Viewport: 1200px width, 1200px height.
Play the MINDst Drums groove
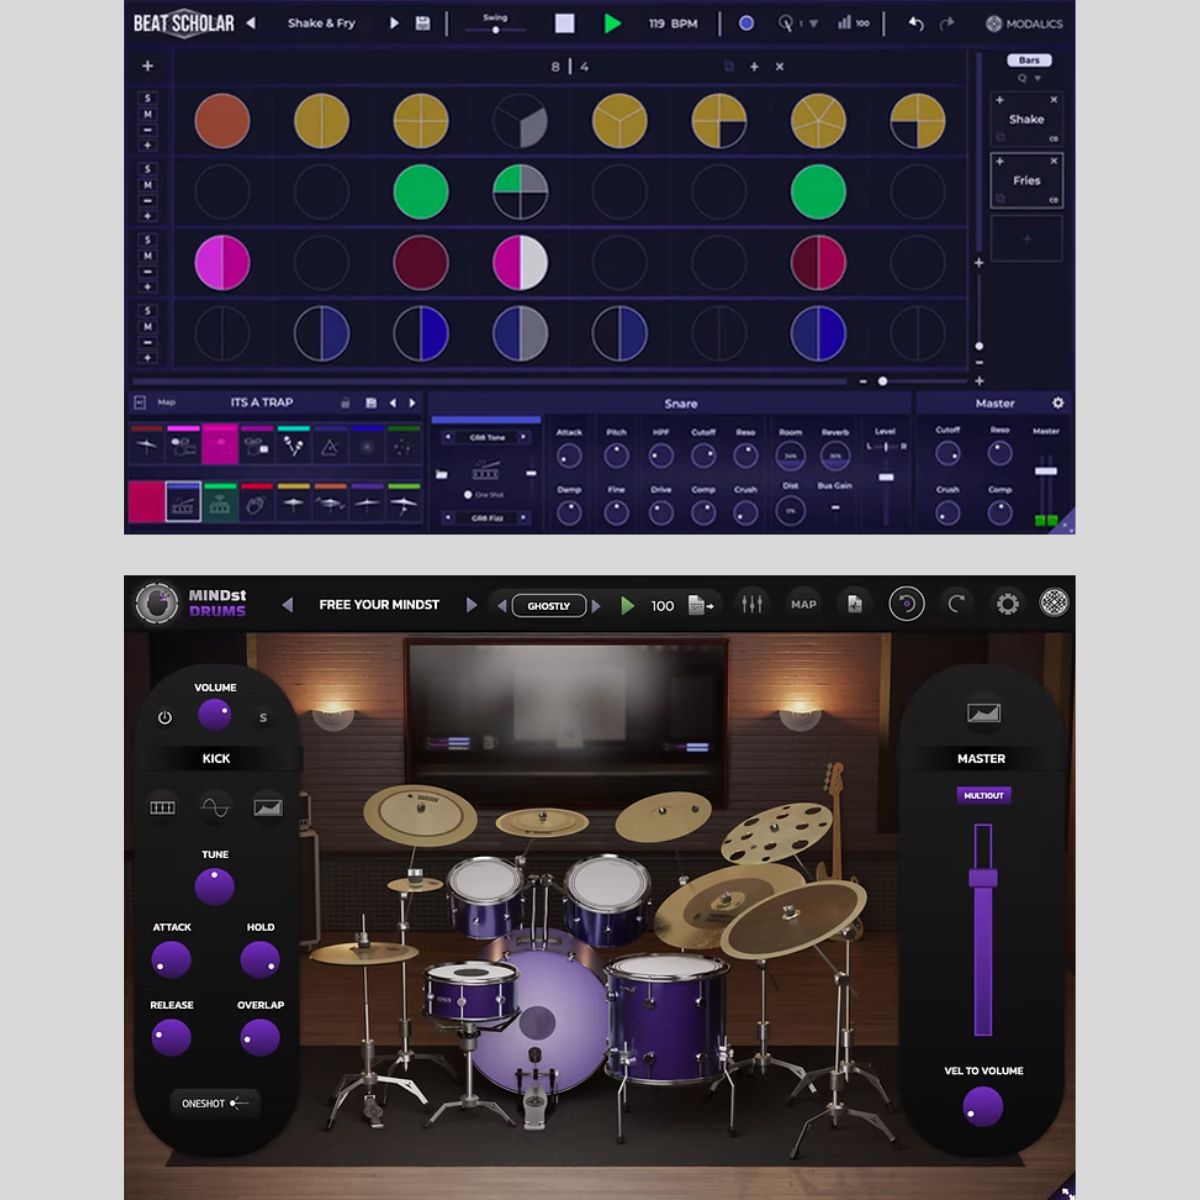click(x=627, y=605)
